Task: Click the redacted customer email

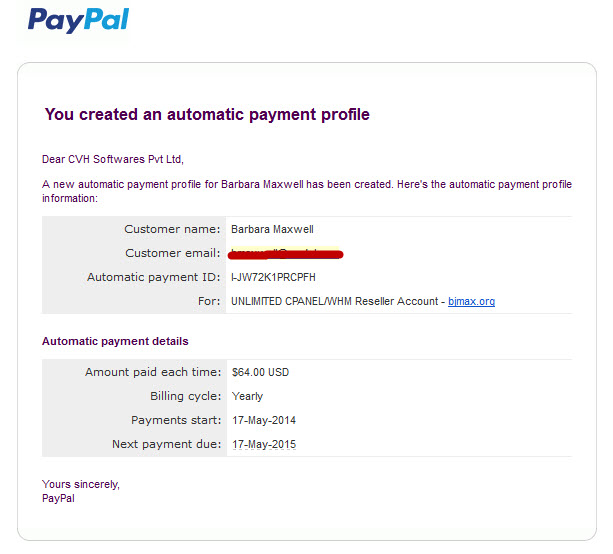Action: coord(285,254)
